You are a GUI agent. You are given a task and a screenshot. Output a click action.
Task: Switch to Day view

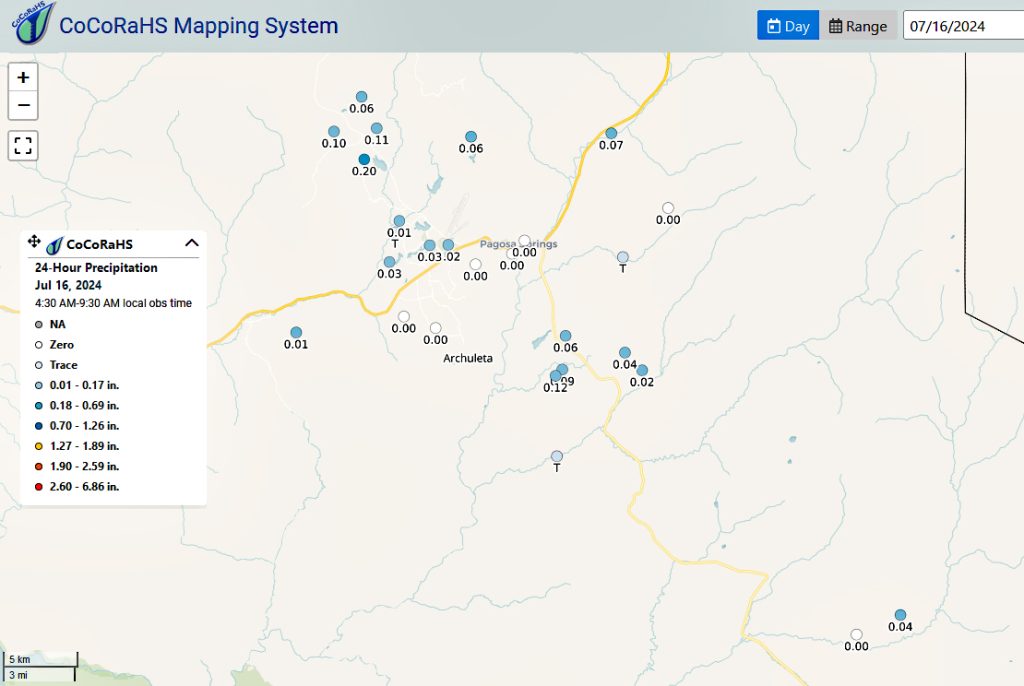788,26
